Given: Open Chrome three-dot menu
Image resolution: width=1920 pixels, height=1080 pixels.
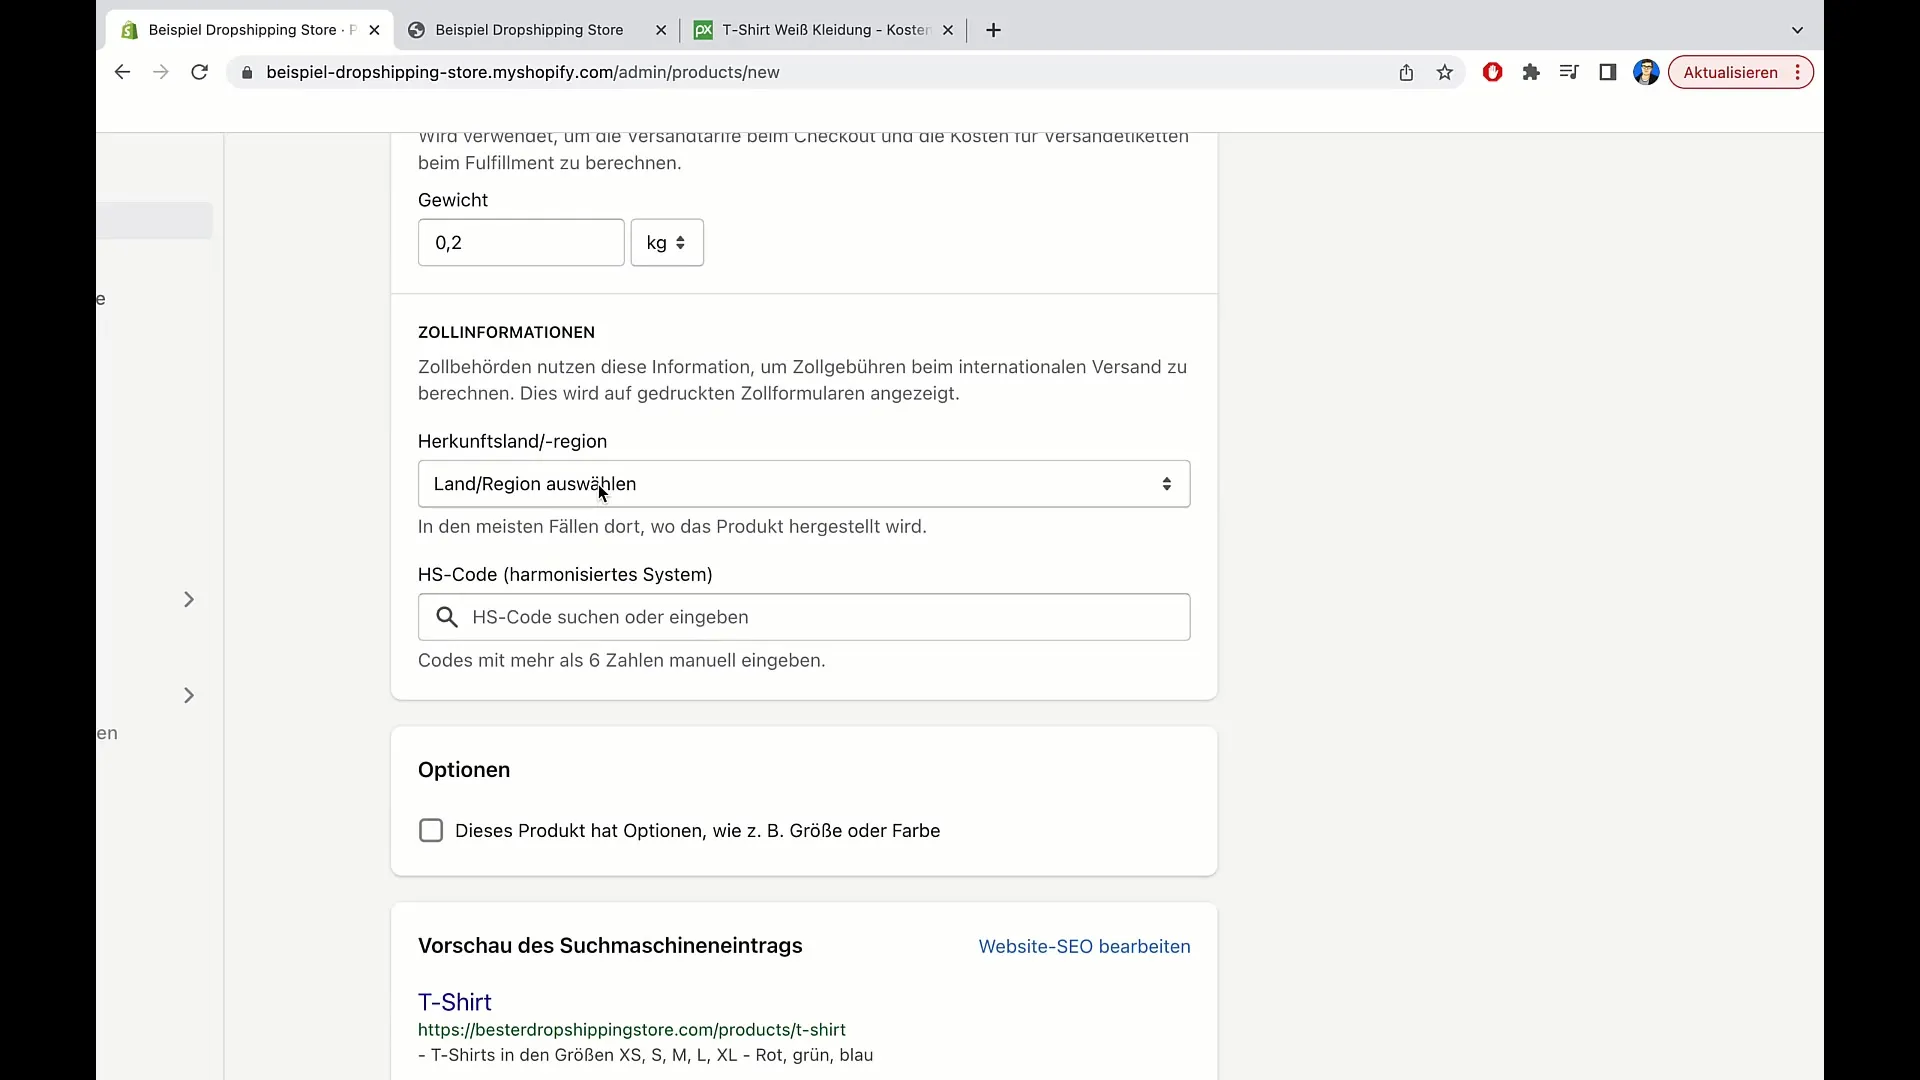Looking at the screenshot, I should click(1798, 72).
